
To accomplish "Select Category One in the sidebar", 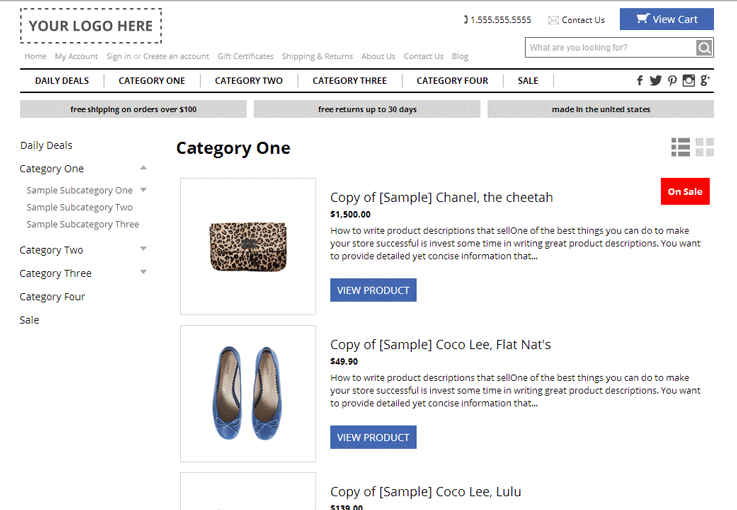I will coord(52,169).
